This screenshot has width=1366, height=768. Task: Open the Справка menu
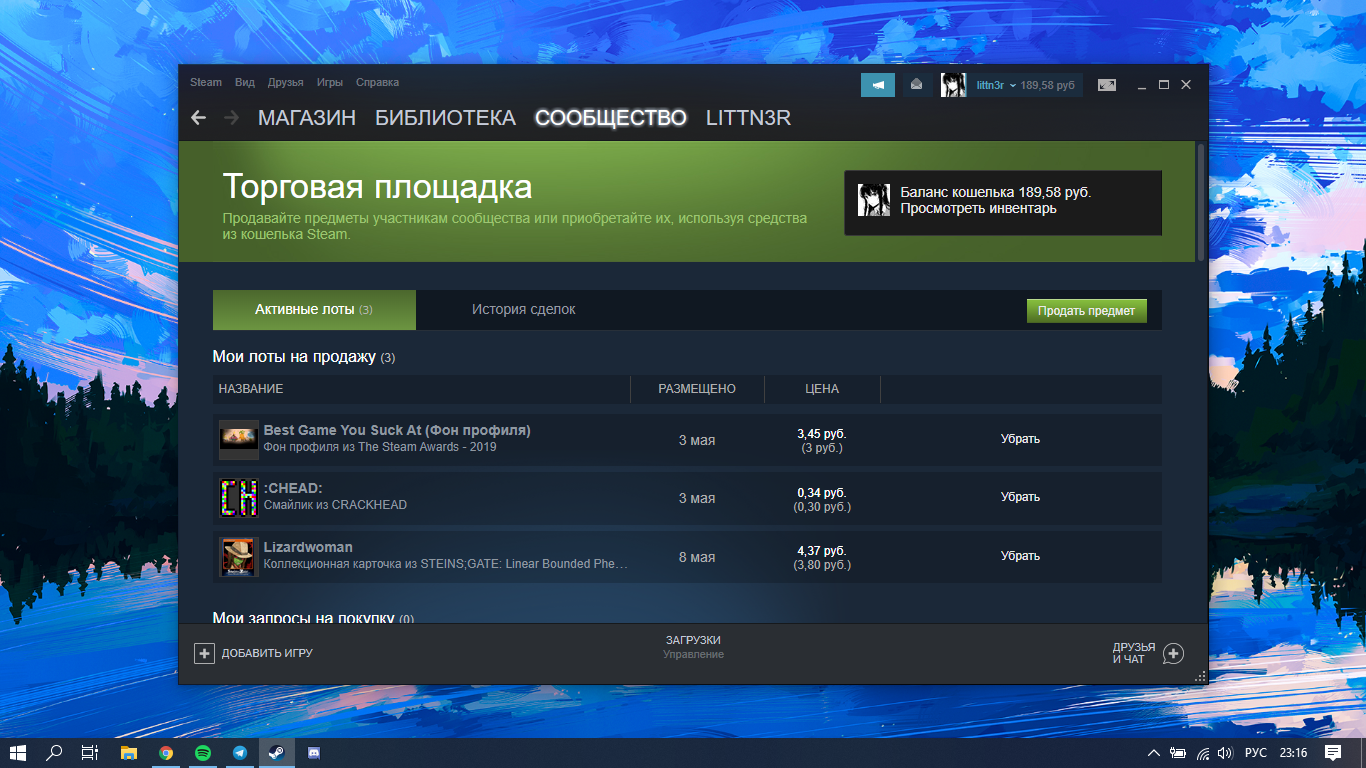coord(377,82)
